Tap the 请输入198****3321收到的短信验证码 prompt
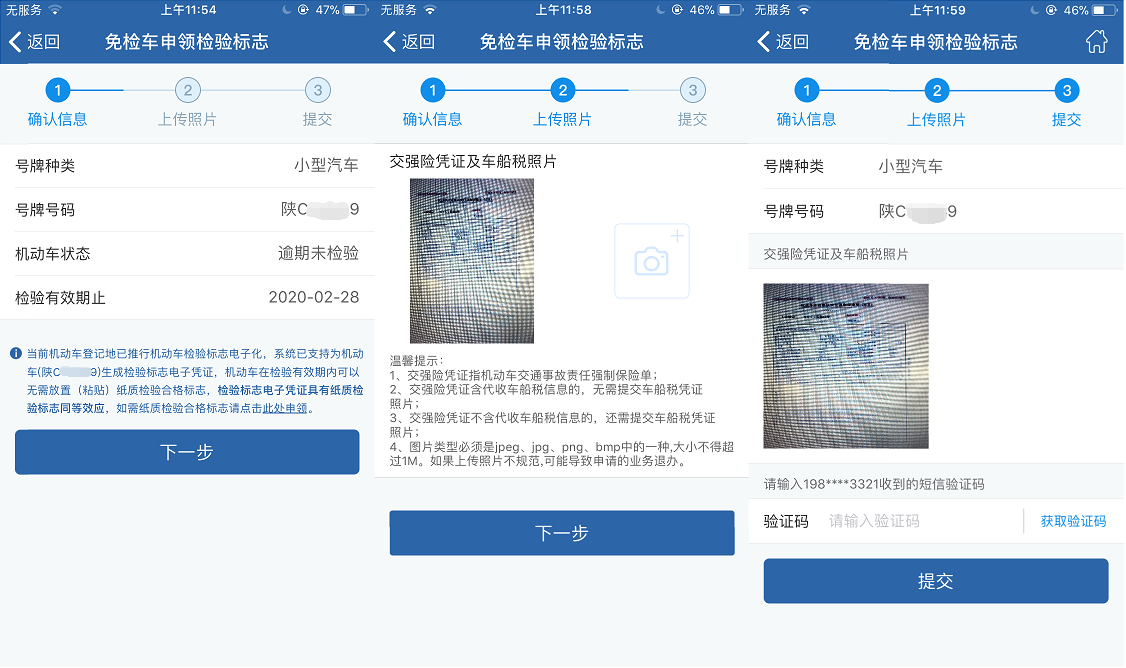 874,484
